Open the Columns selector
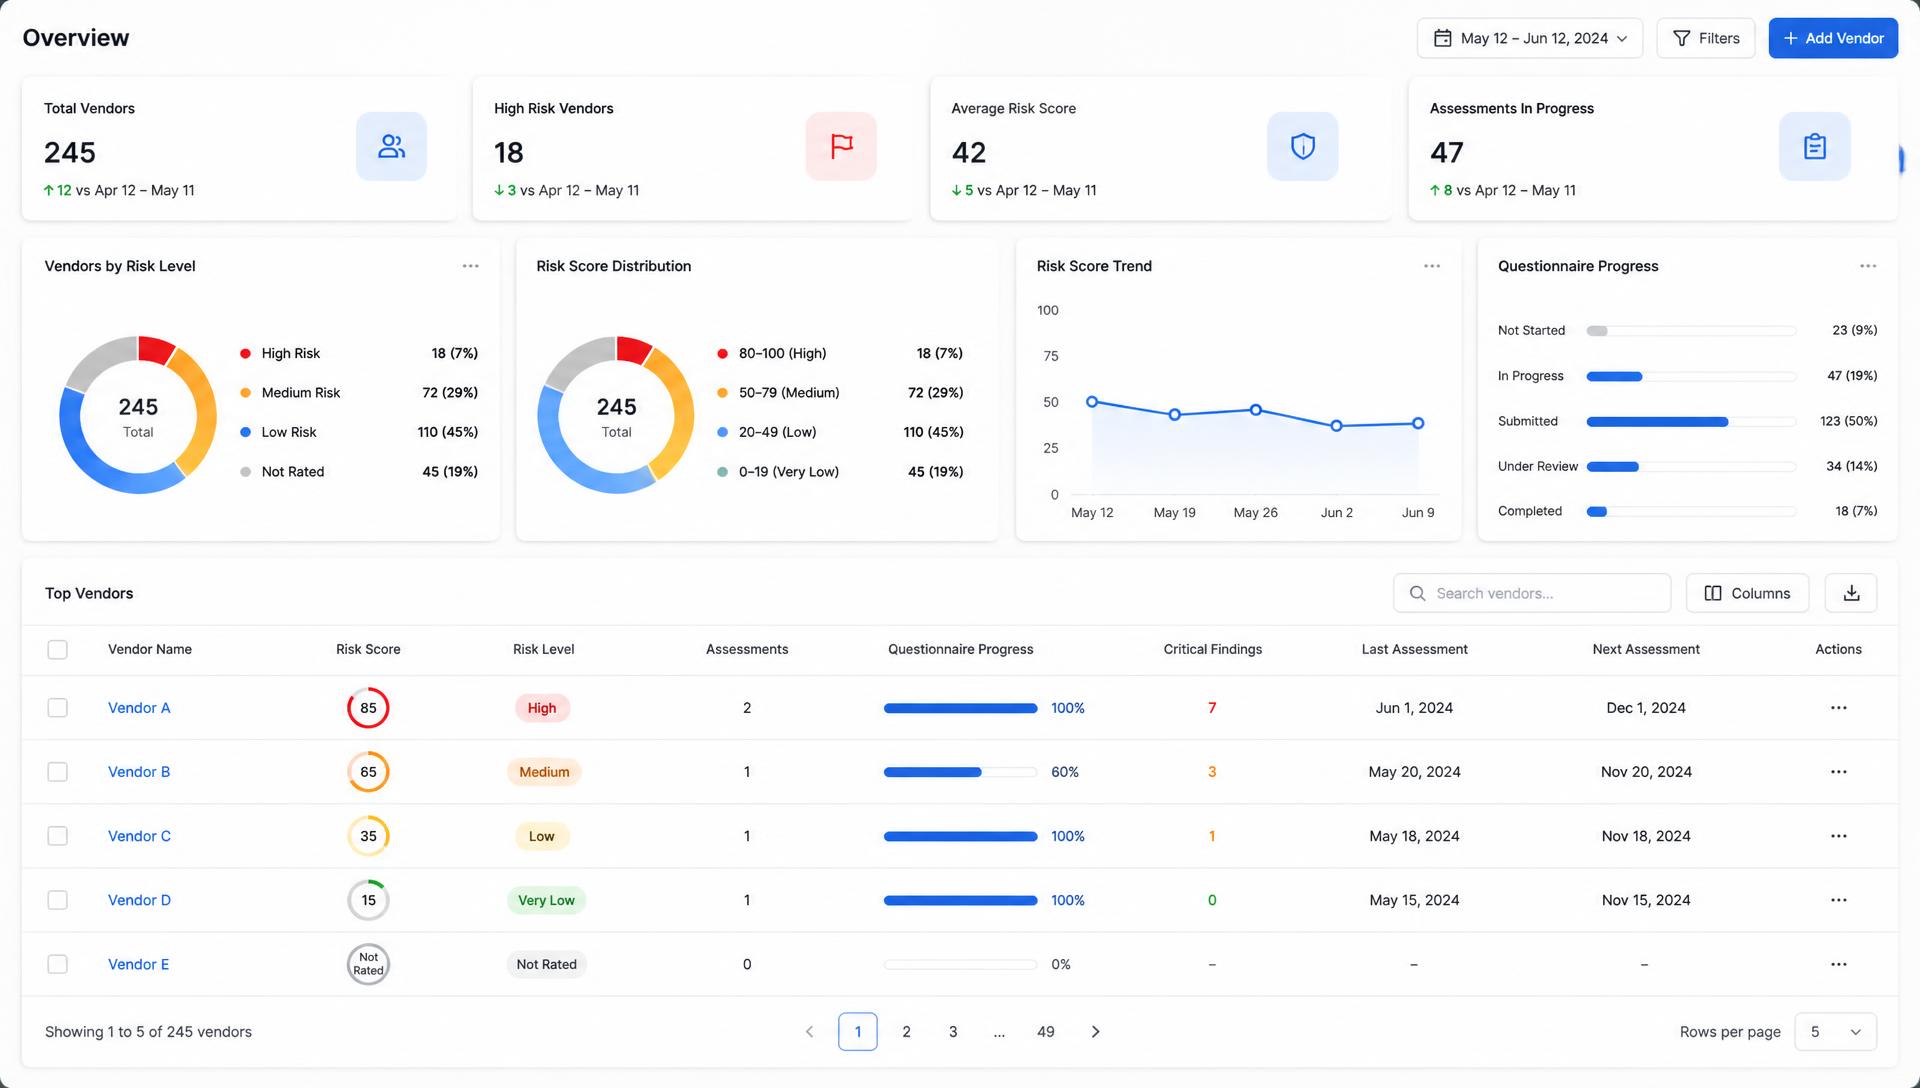The height and width of the screenshot is (1088, 1920). 1747,593
